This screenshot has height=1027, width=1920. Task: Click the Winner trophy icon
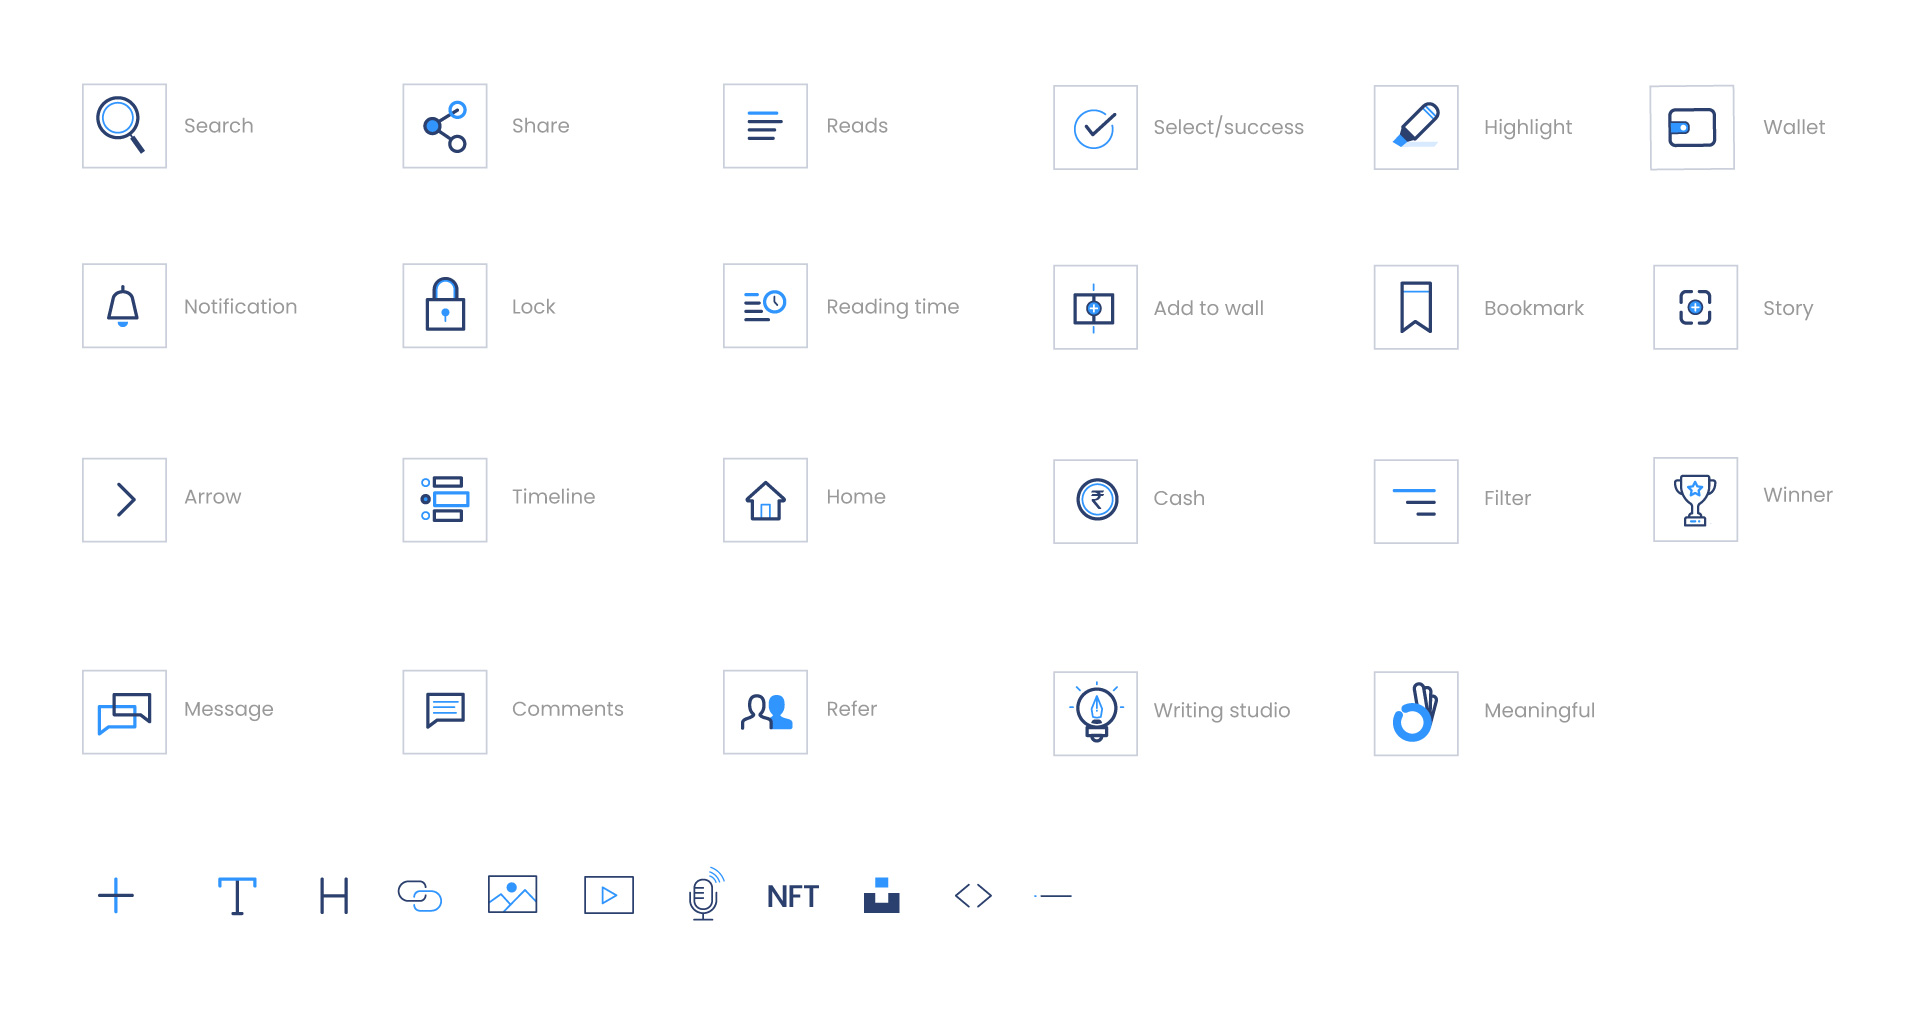click(1695, 500)
